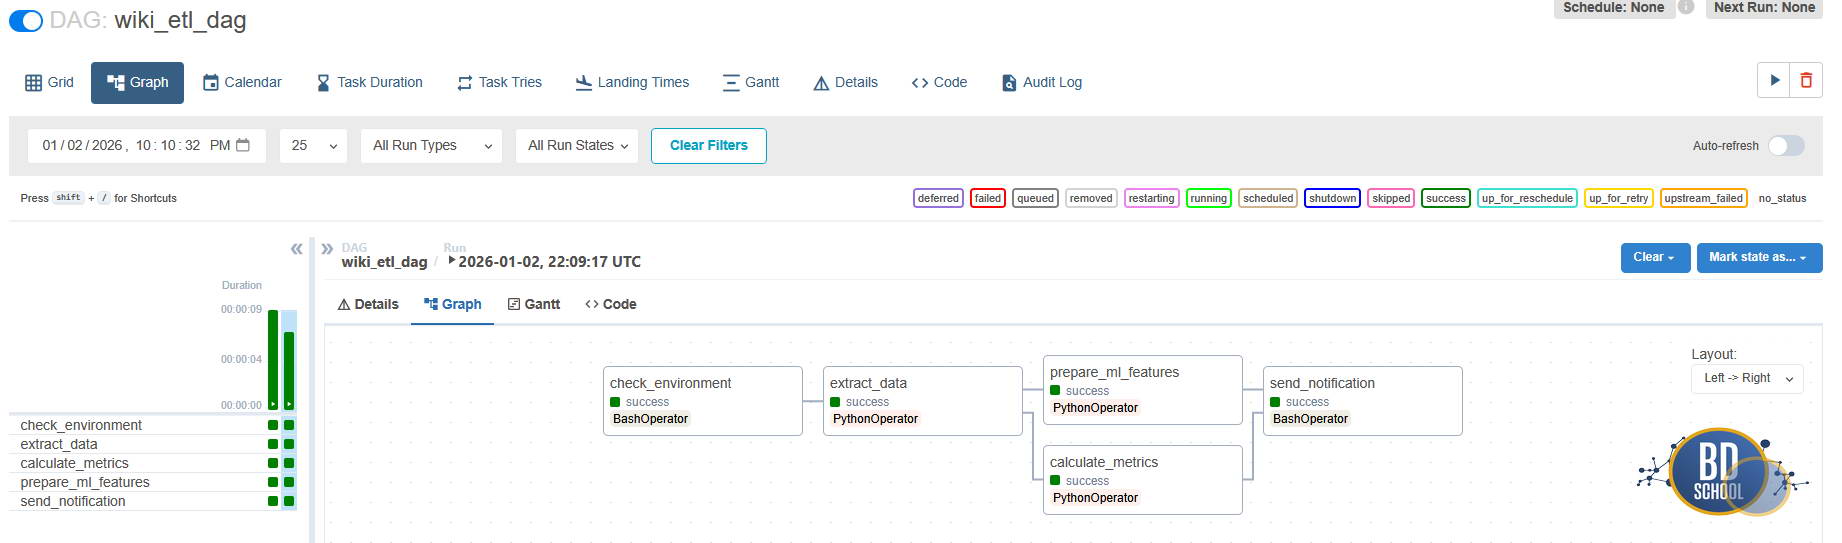Click the schedule info icon
Viewport: 1842px width, 543px height.
tap(1686, 7)
